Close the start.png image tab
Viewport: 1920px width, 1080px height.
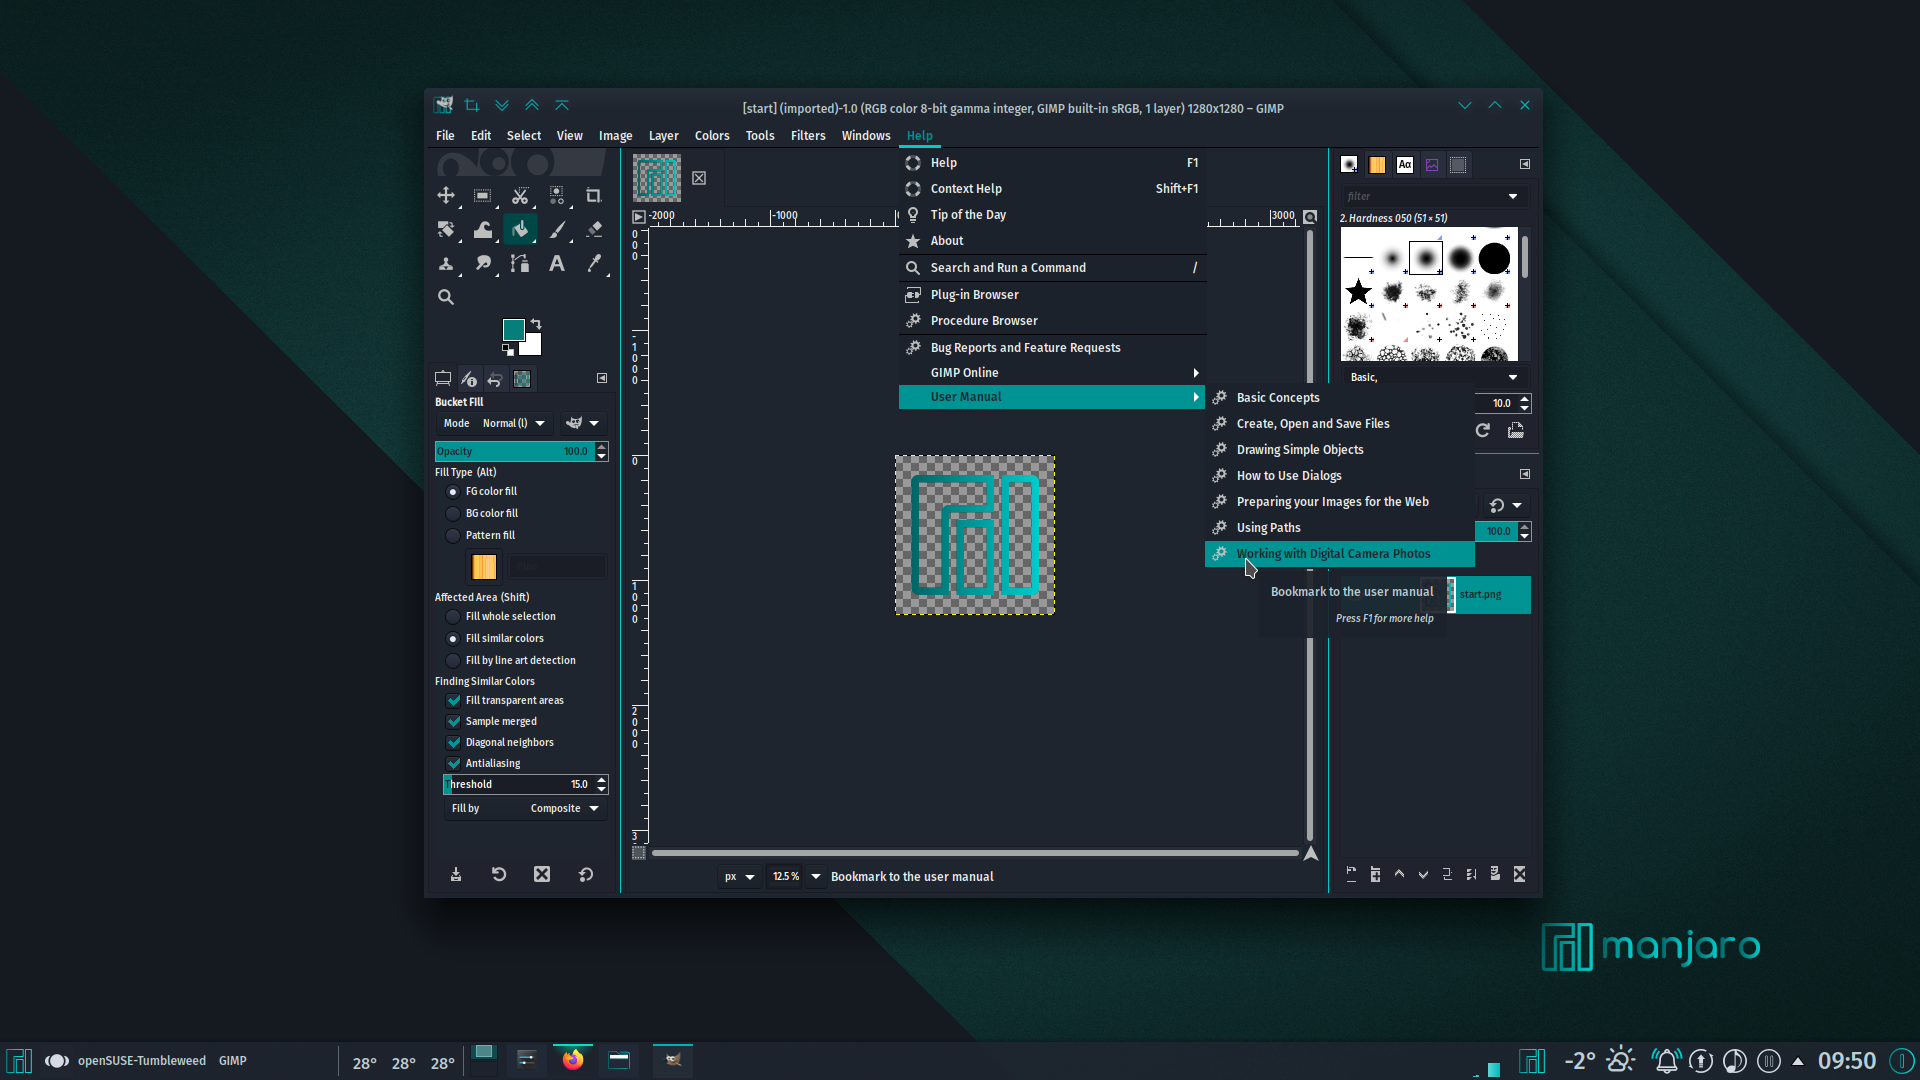(699, 178)
